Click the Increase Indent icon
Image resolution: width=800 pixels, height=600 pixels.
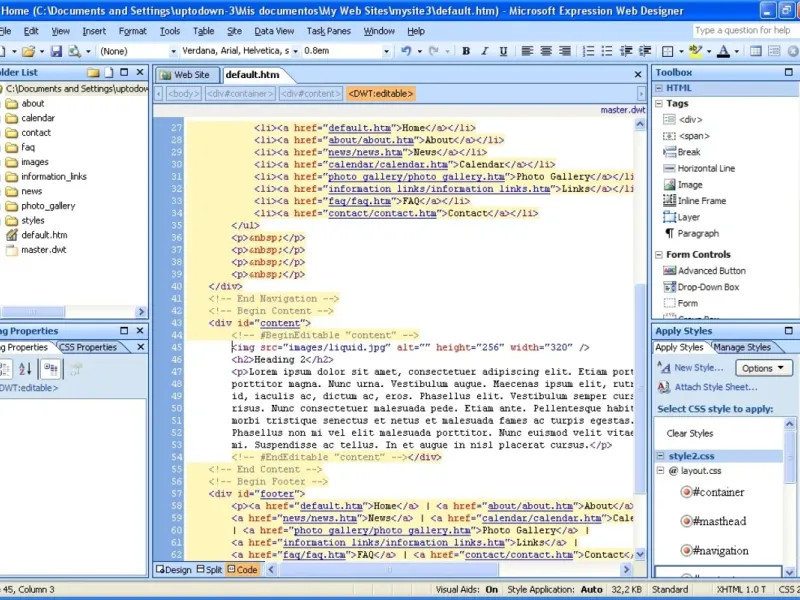tap(645, 51)
